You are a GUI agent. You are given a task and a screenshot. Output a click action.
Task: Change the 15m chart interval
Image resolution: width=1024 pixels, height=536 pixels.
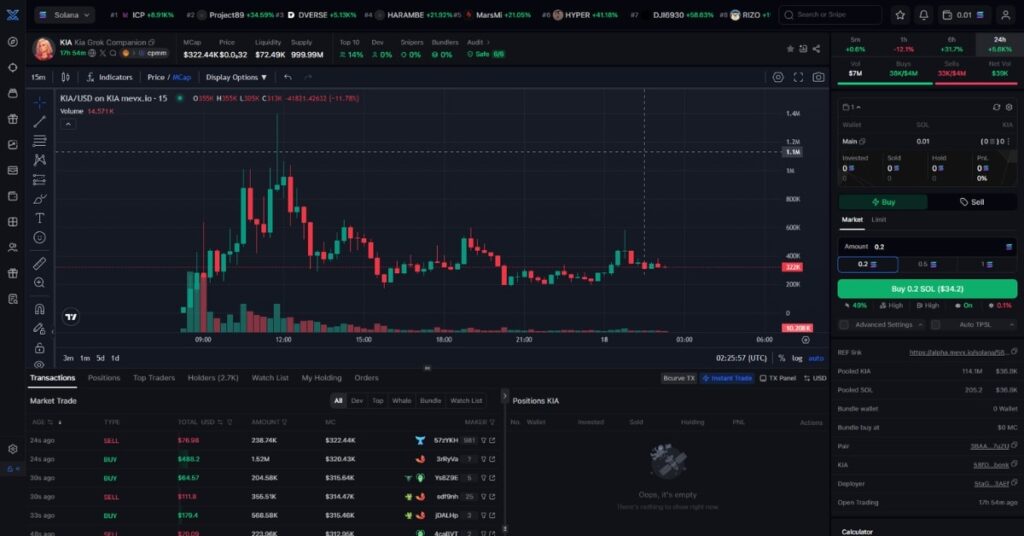coord(39,77)
